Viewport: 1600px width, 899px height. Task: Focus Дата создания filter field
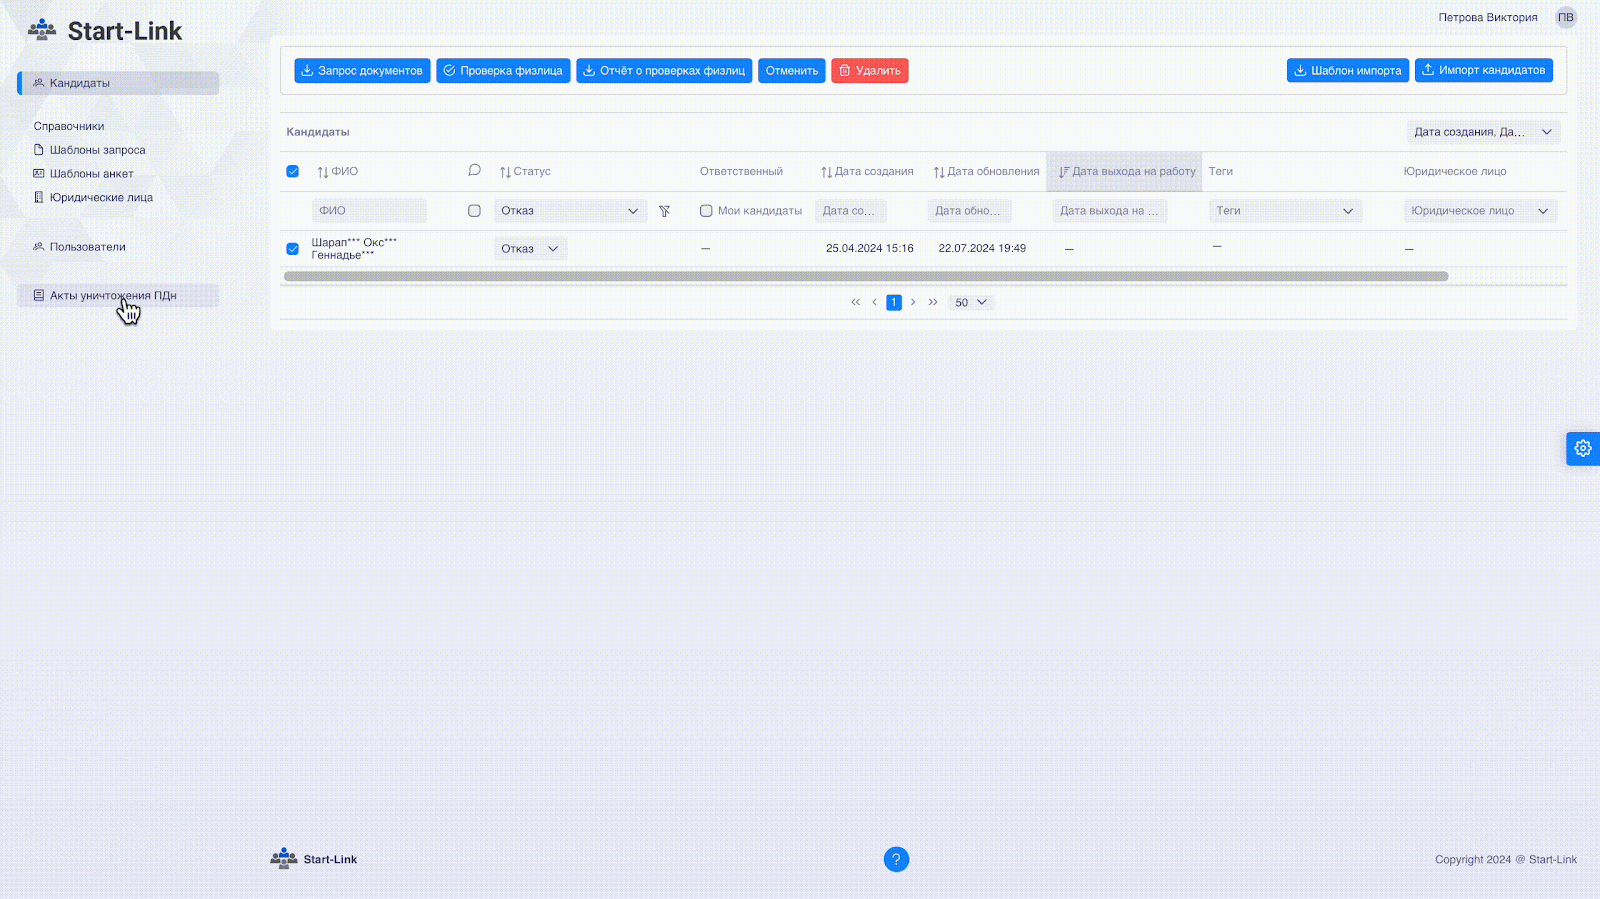pyautogui.click(x=850, y=211)
